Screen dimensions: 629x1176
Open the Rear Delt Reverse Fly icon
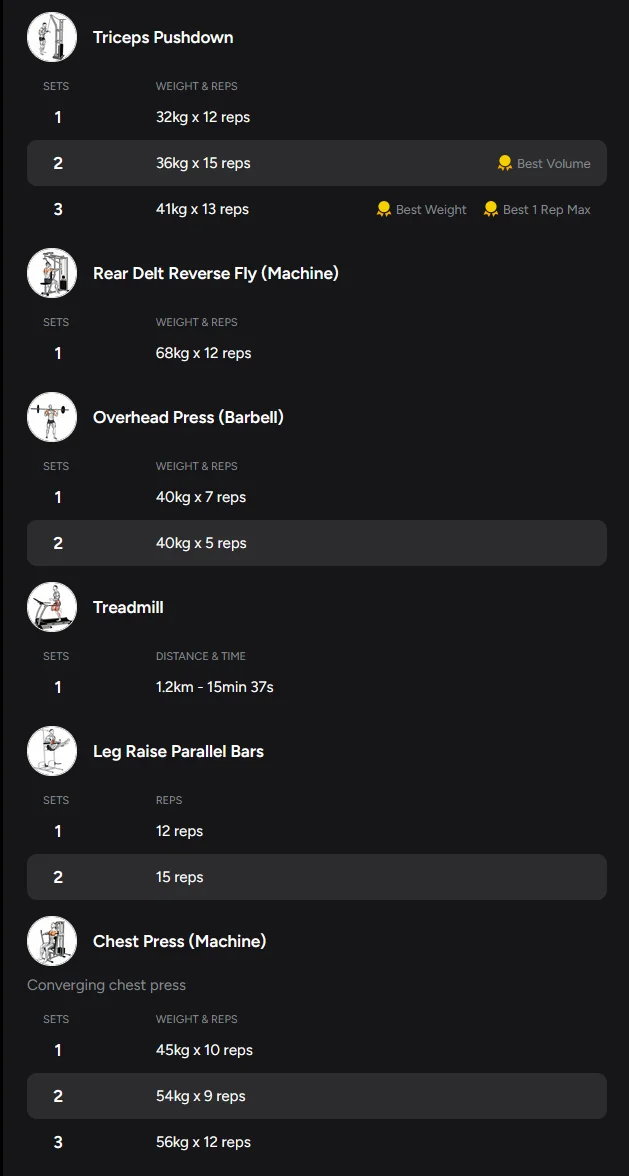[52, 273]
